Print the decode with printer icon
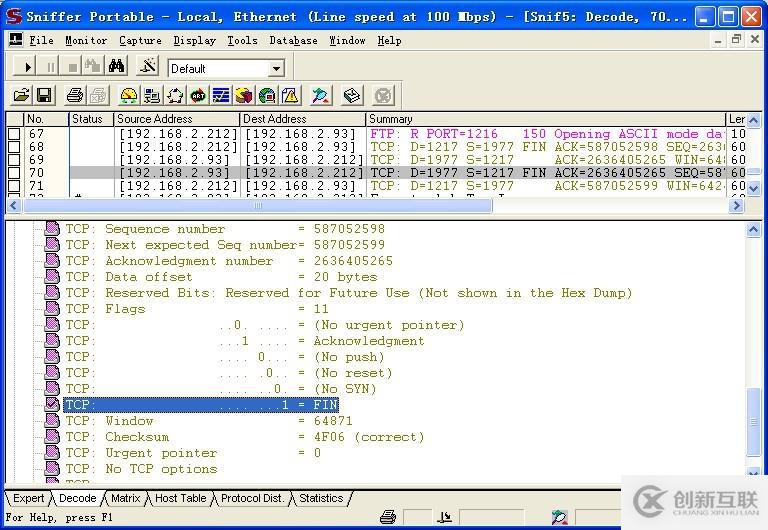768x530 pixels. pos(74,96)
